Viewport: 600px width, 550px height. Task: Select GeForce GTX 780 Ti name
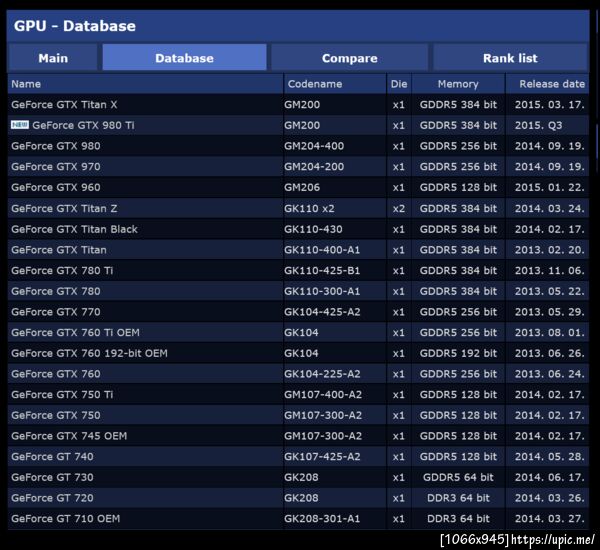[62, 271]
